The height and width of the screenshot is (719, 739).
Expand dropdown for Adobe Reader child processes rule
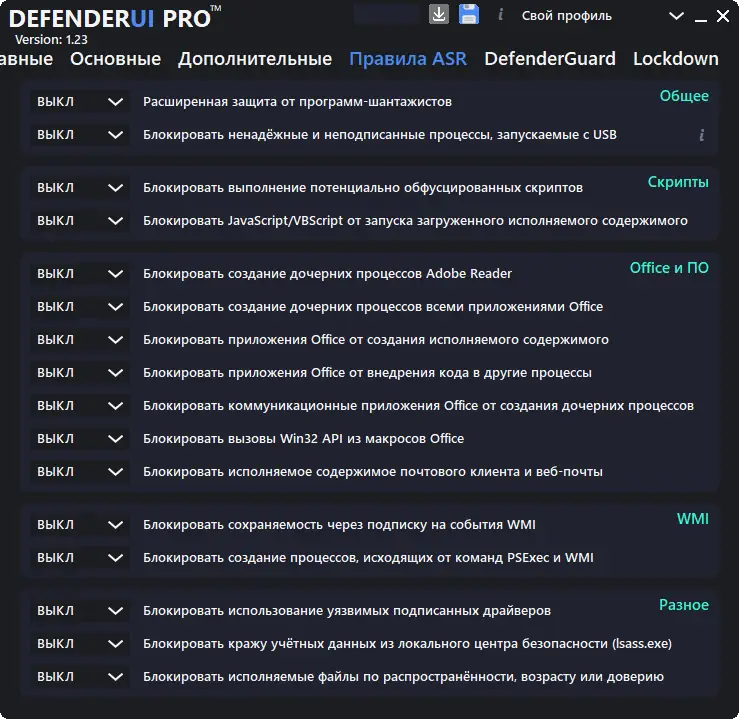(x=80, y=274)
